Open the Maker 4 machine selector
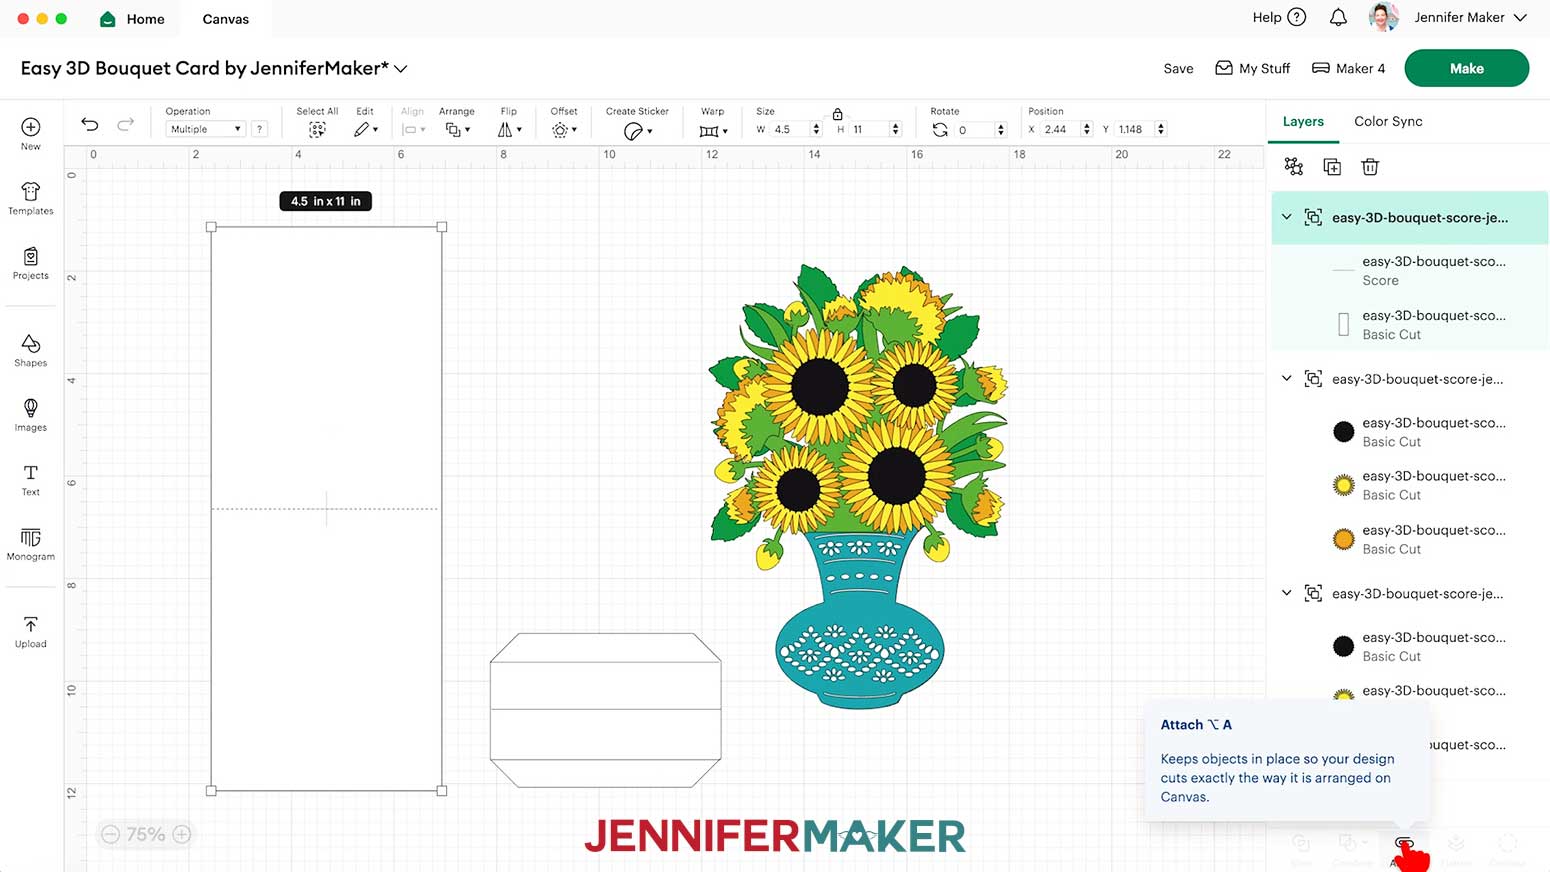Image resolution: width=1550 pixels, height=872 pixels. tap(1348, 68)
